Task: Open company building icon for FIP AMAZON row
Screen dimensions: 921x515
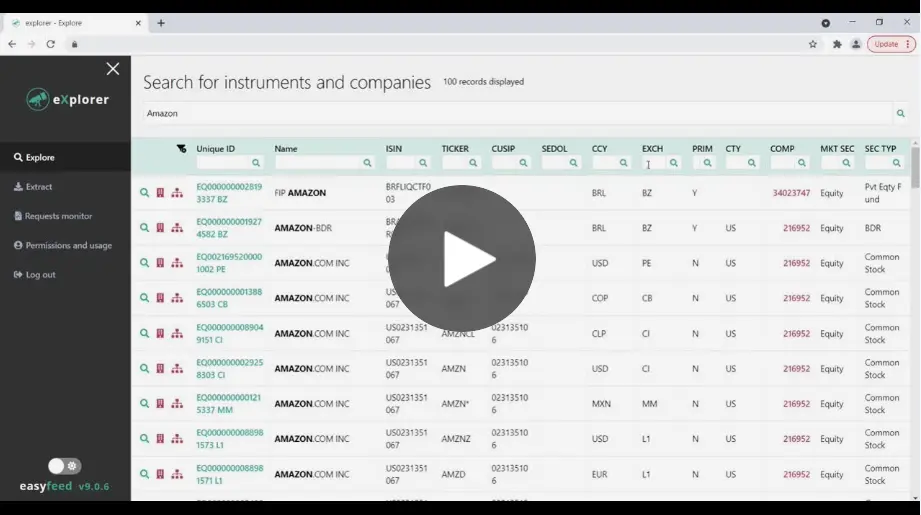Action: 160,193
